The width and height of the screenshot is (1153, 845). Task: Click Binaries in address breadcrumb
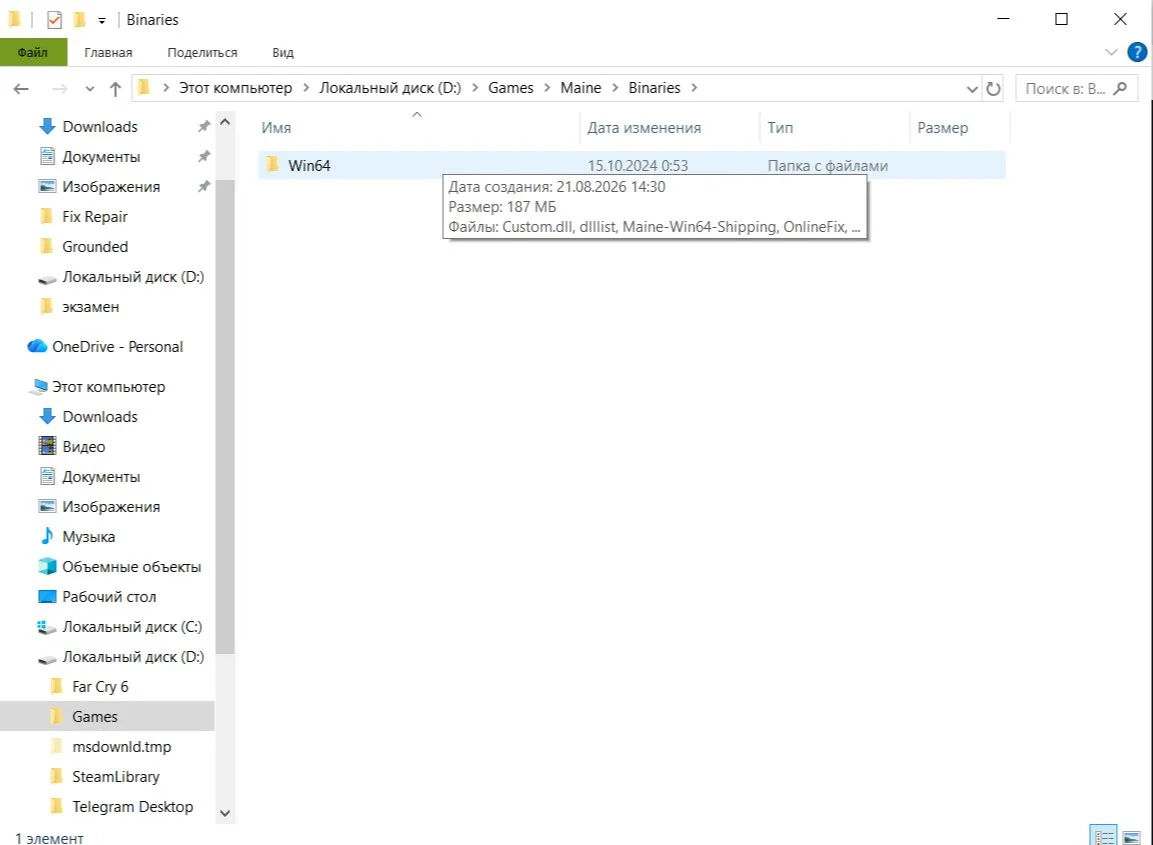[654, 88]
